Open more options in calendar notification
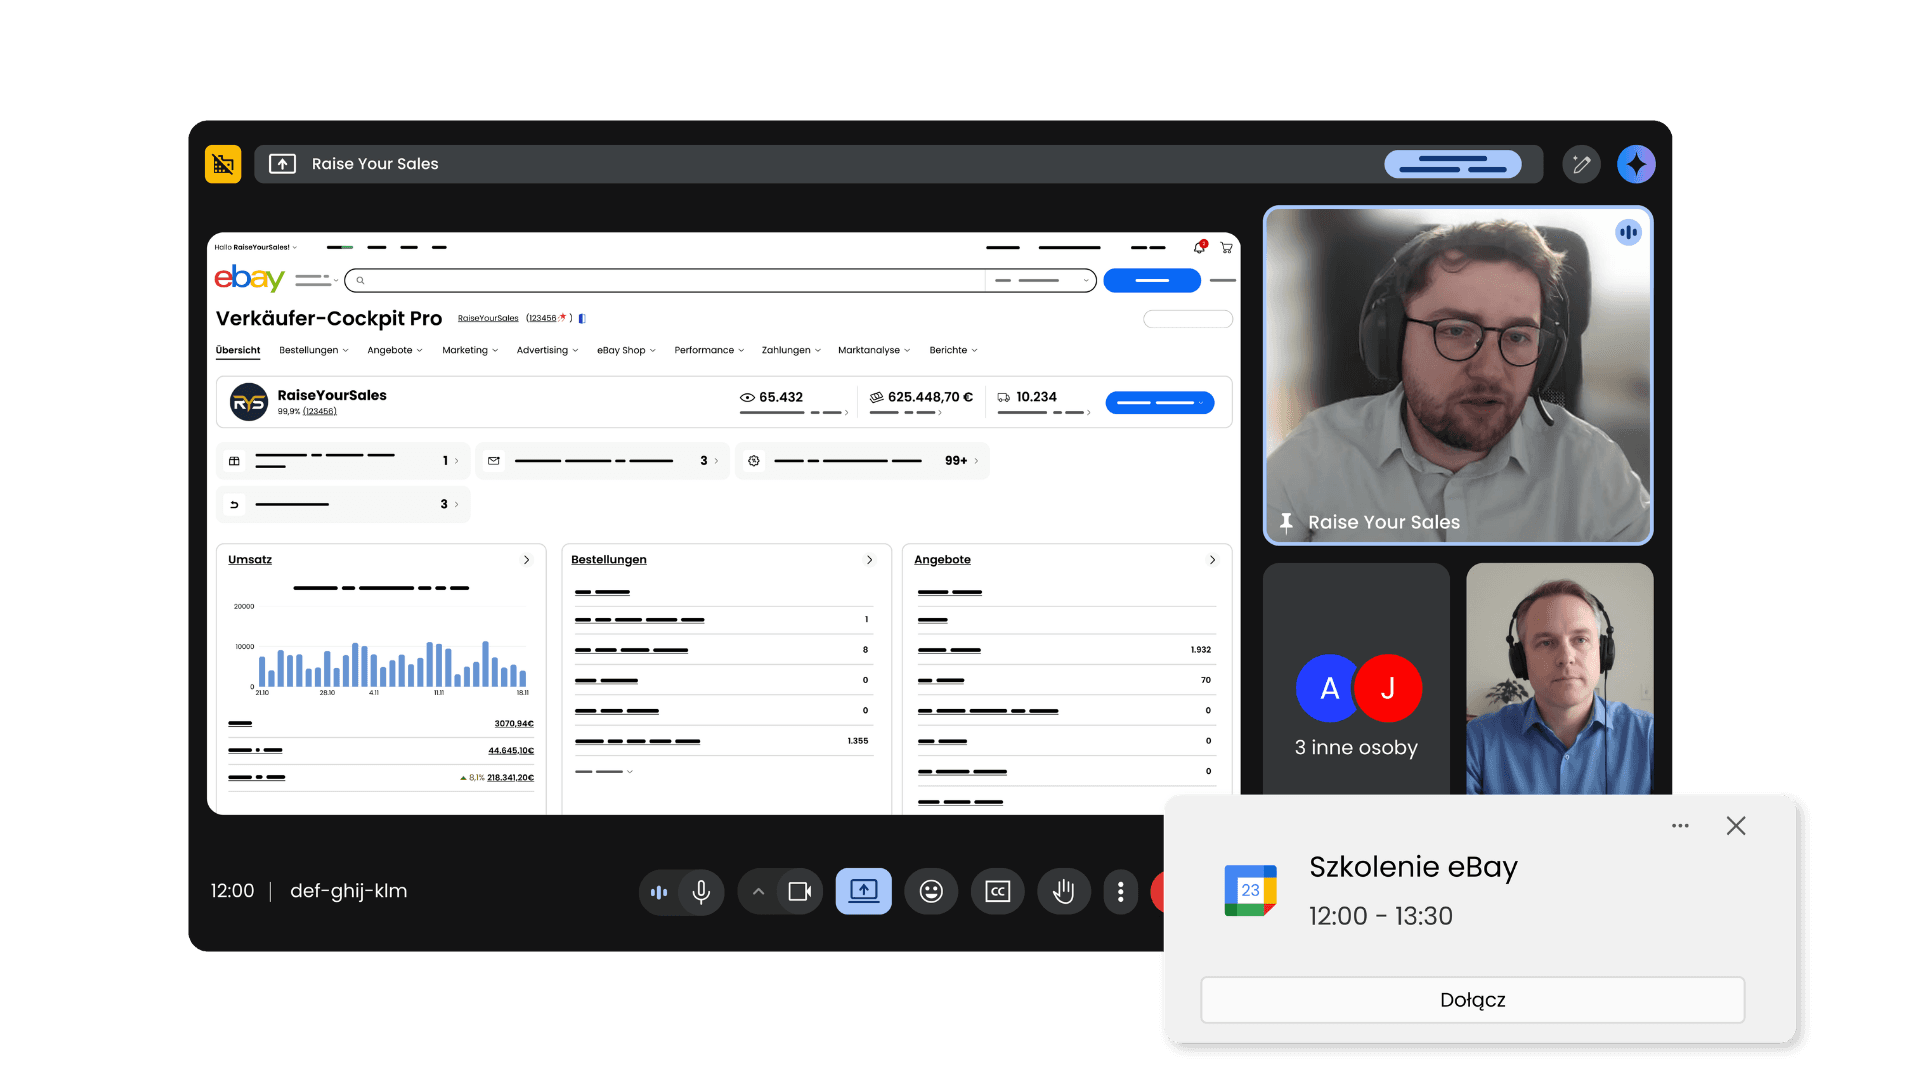This screenshot has width=1920, height=1080. (1680, 826)
